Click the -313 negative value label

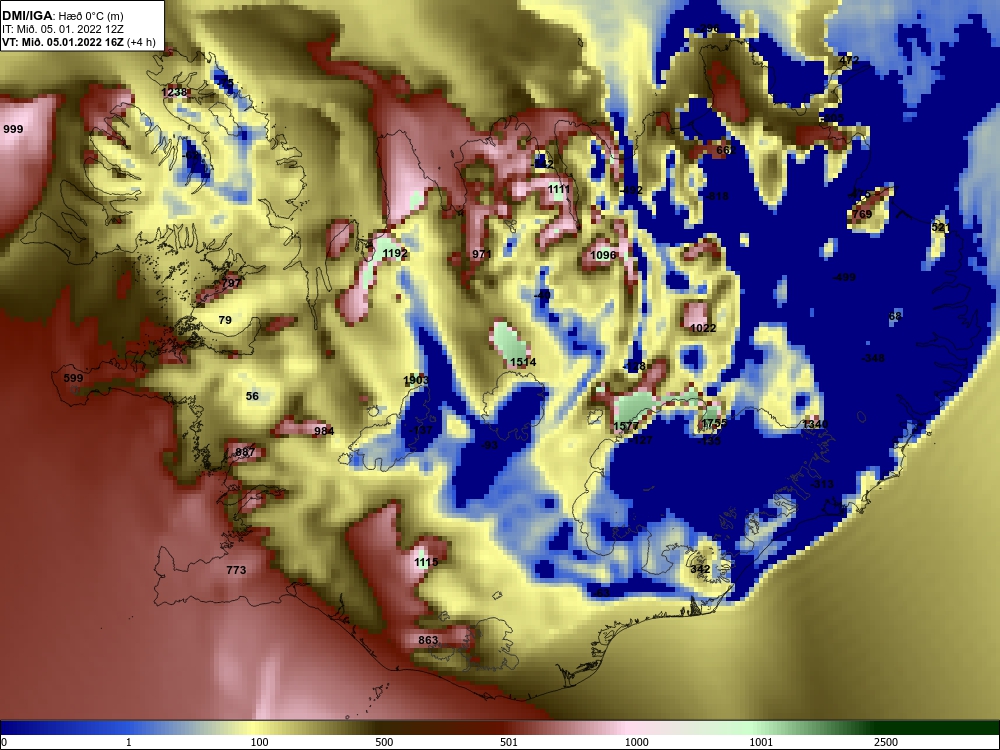pos(822,485)
